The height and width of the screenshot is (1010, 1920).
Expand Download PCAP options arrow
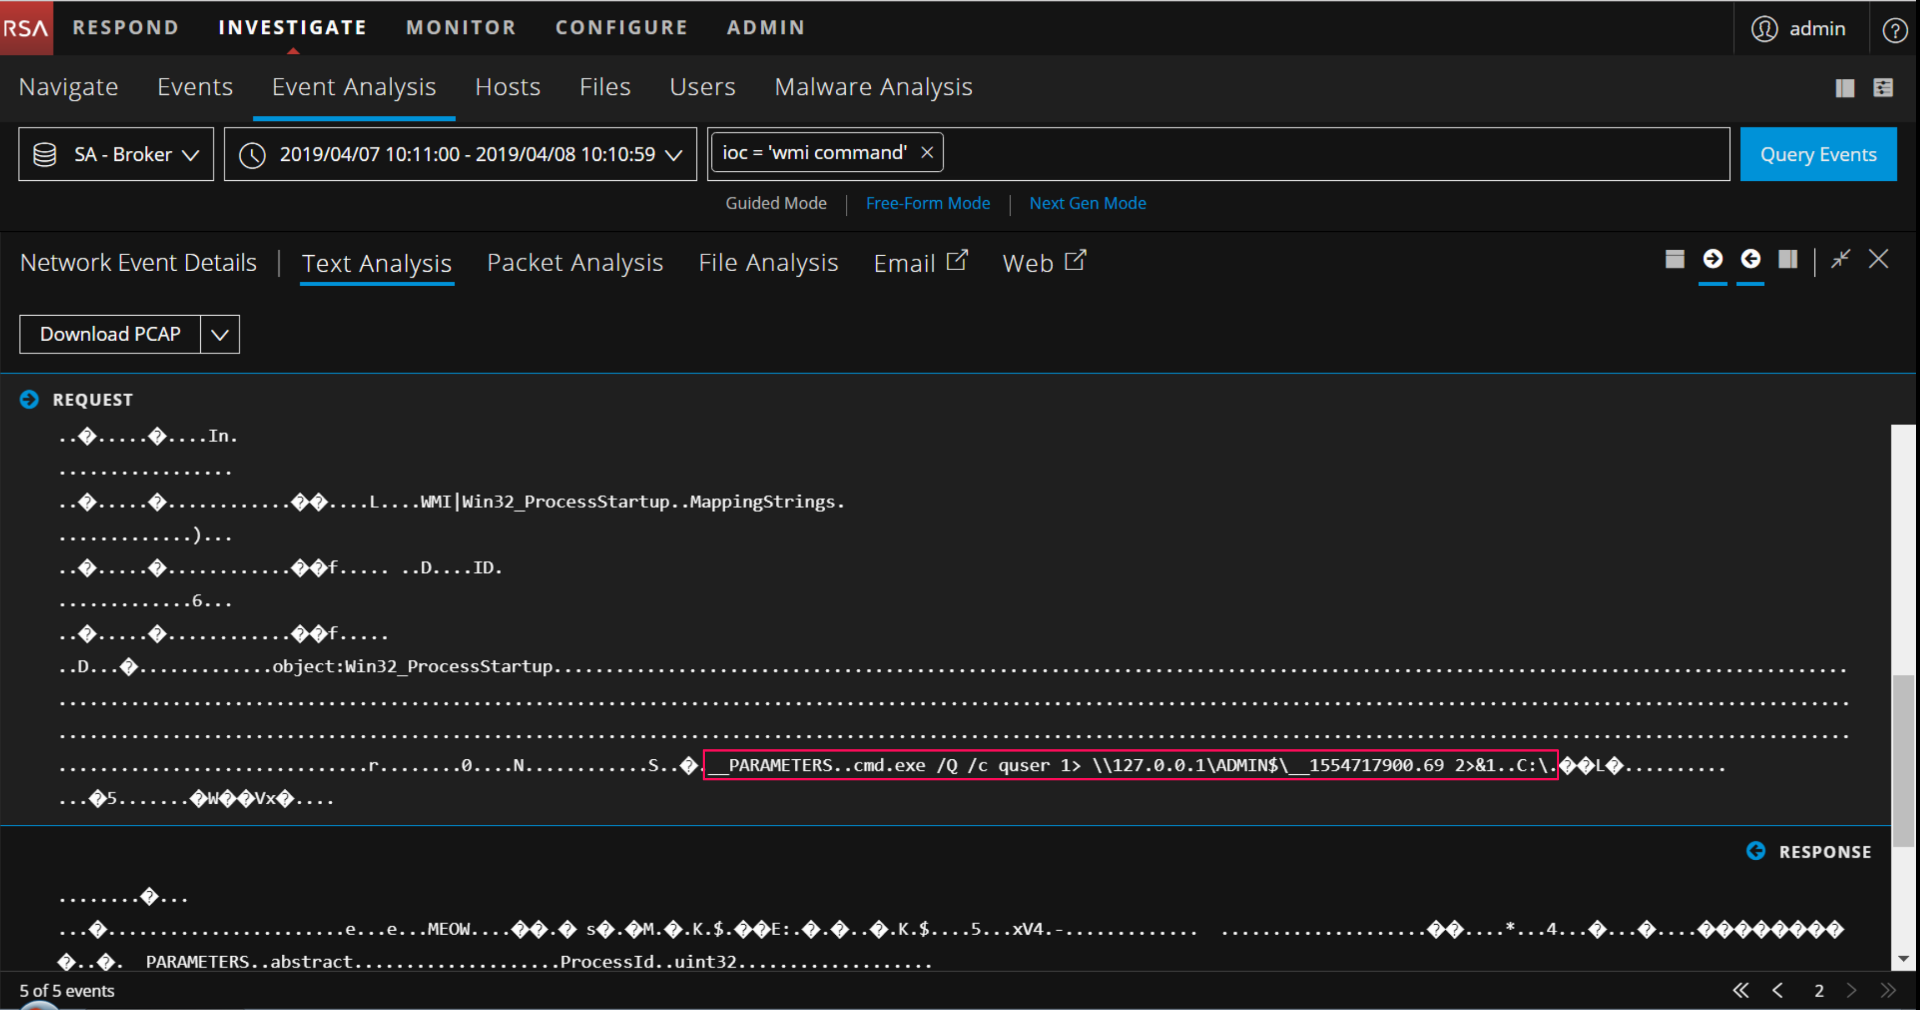220,335
